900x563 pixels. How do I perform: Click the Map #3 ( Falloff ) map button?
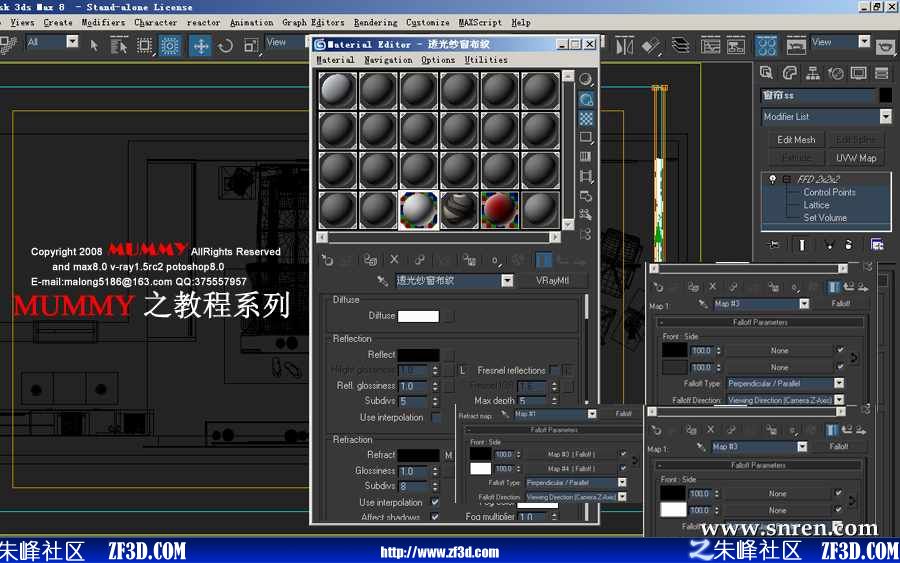[x=571, y=454]
